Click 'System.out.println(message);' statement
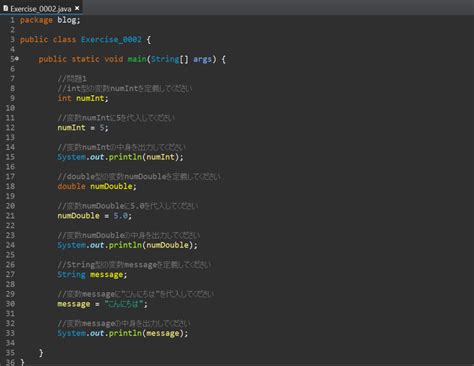 (x=123, y=333)
